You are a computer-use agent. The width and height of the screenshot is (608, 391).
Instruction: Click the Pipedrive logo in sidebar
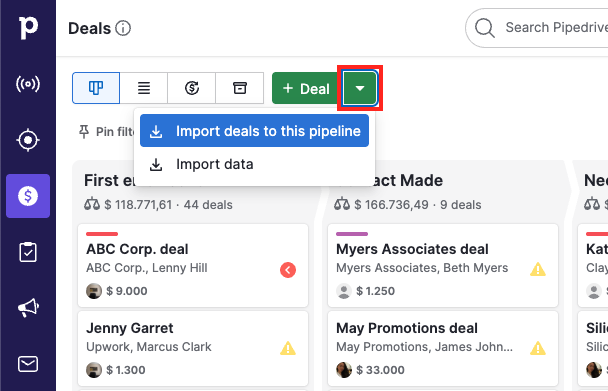click(x=28, y=27)
